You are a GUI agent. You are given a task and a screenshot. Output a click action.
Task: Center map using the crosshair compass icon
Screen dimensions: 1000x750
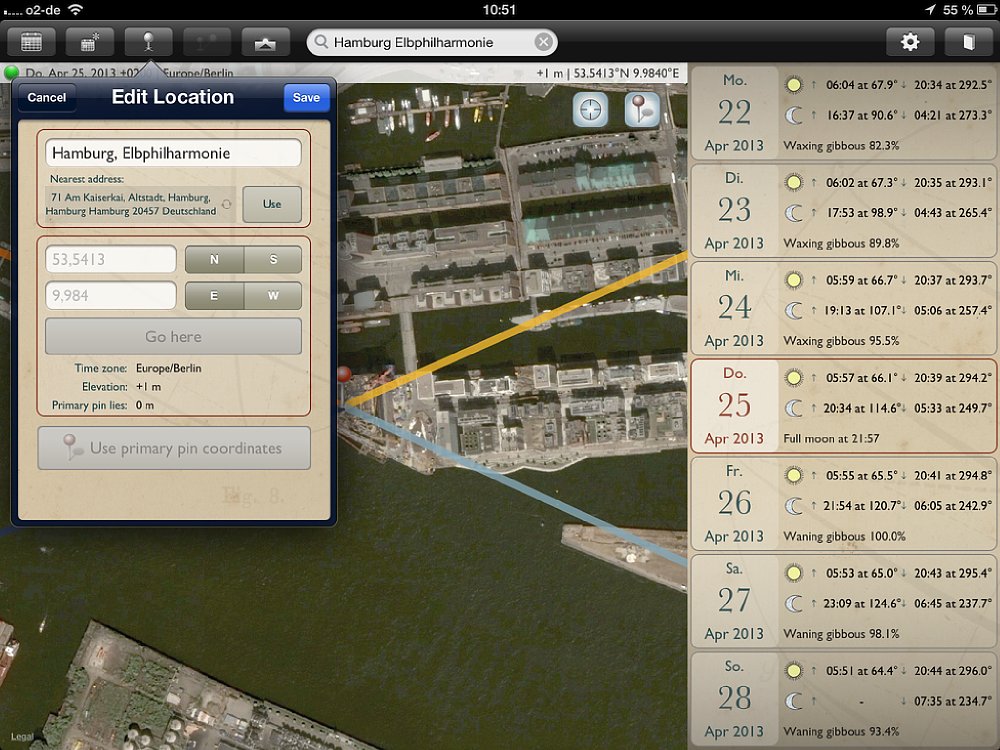590,110
